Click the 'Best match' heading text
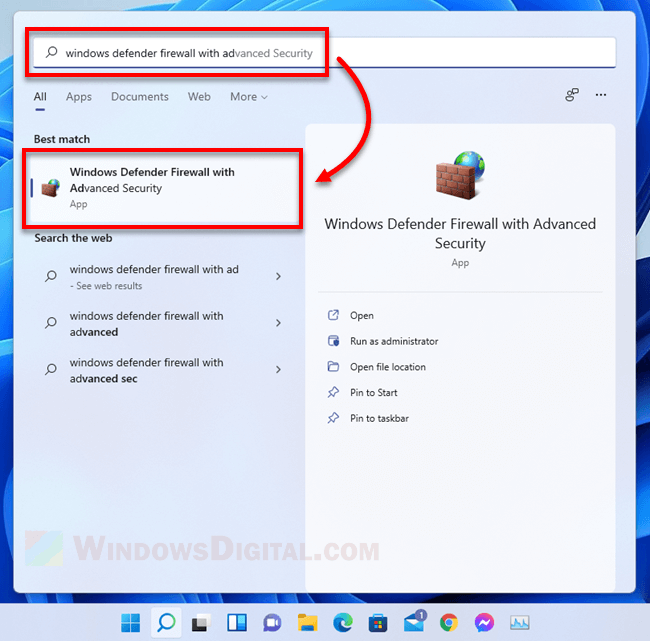The height and width of the screenshot is (641, 650). tap(62, 139)
